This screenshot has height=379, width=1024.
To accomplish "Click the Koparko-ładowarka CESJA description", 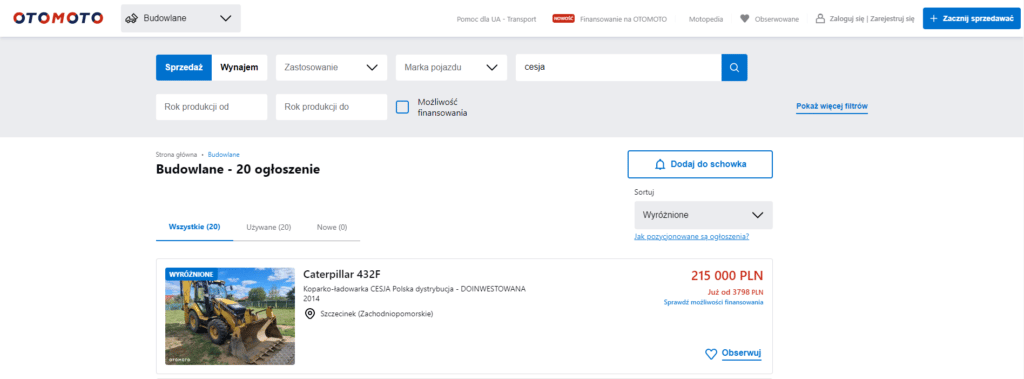I will pos(415,288).
